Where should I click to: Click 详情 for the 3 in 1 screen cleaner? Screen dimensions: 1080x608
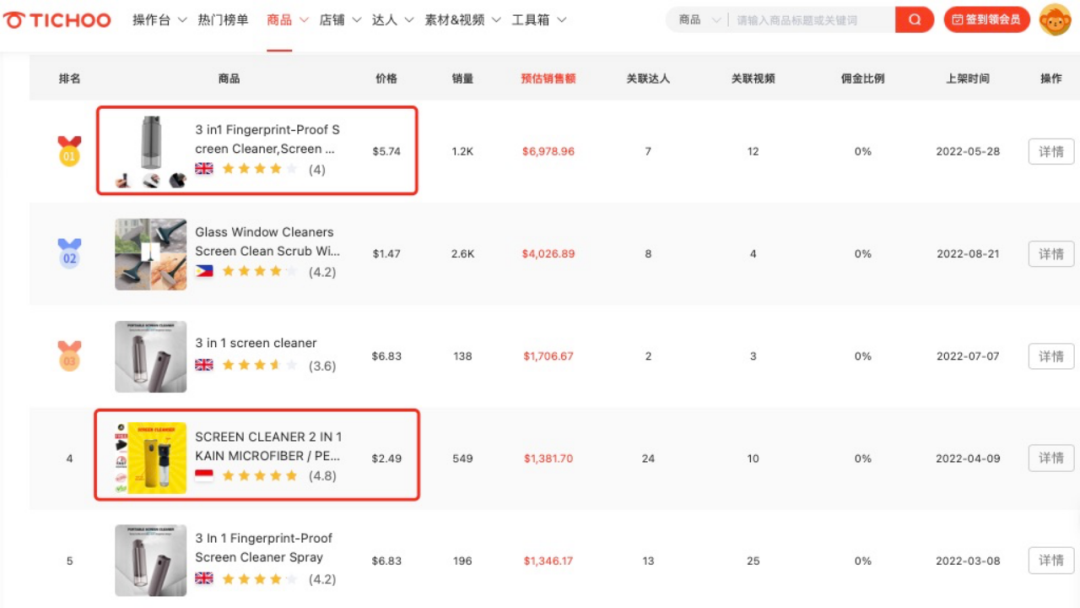(x=1050, y=356)
